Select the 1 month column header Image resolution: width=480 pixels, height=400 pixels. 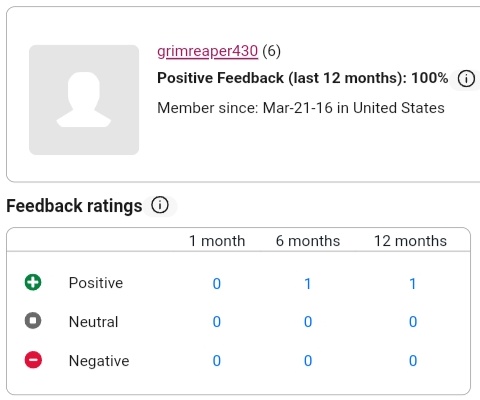point(217,241)
